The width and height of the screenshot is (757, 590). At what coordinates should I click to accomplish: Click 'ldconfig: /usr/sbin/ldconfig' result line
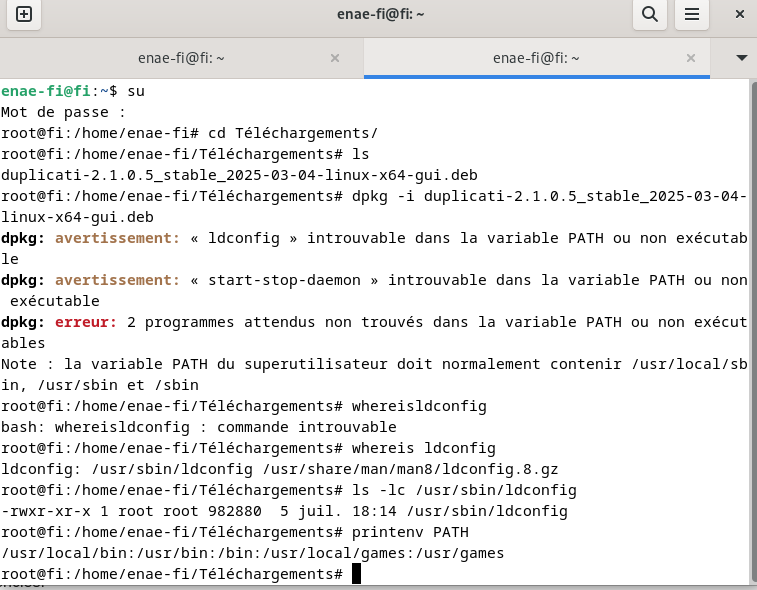(x=280, y=469)
